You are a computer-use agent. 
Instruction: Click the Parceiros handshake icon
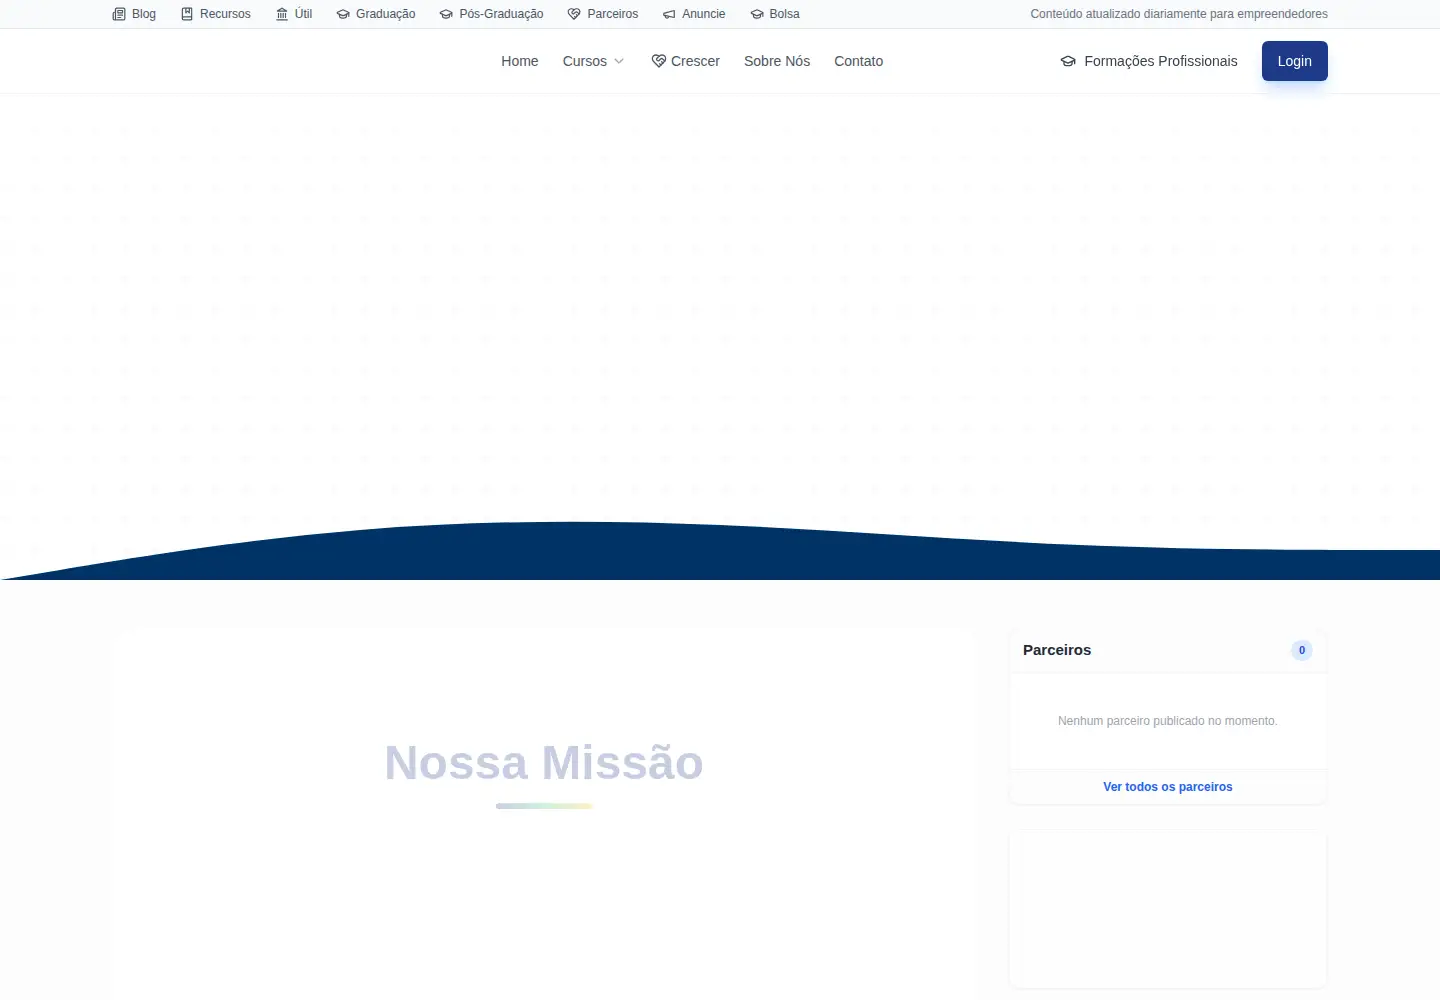coord(574,14)
